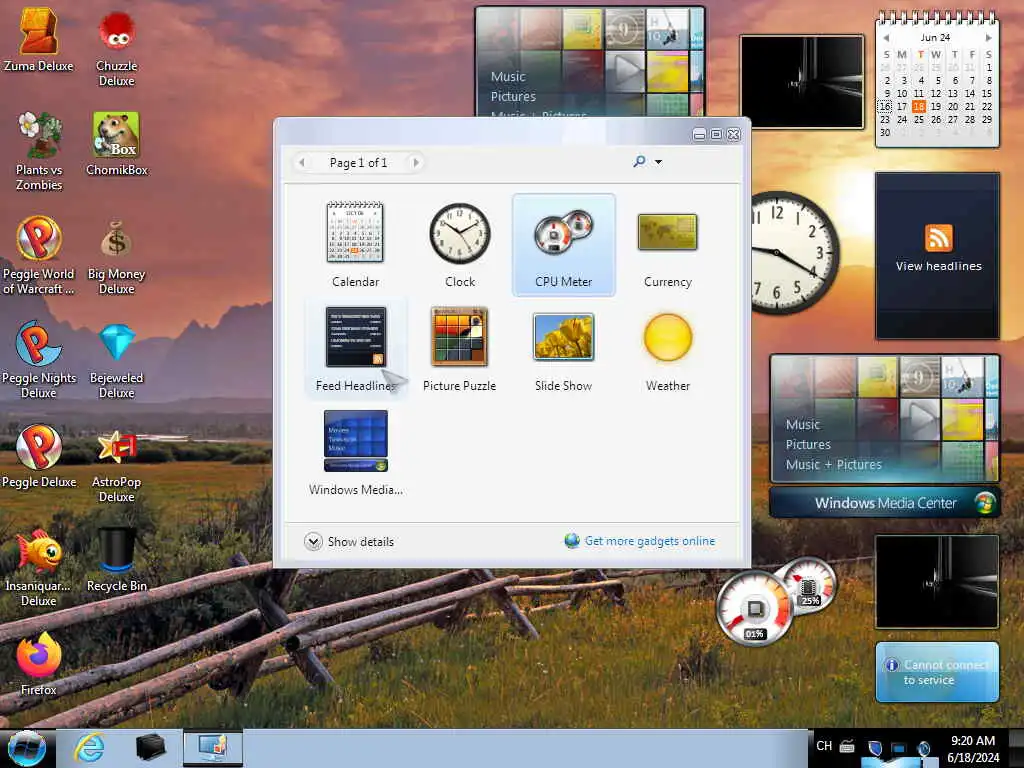Go to previous month in calendar gadget
This screenshot has width=1024, height=768.
(886, 38)
